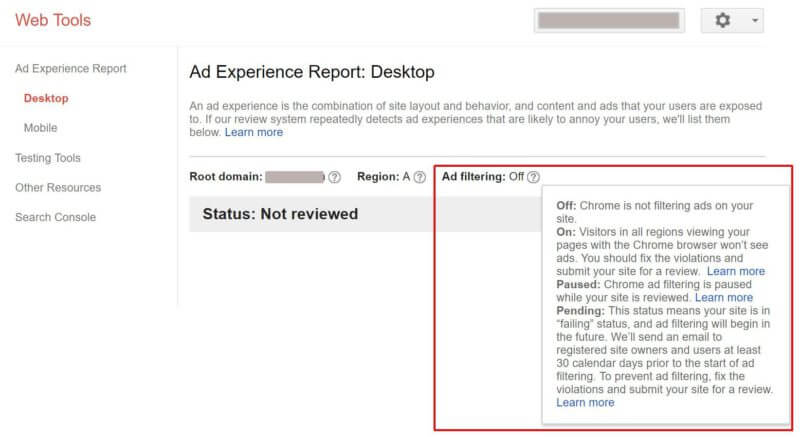Click the Ad Experience Report: Desktop heading
Viewport: 800px width, 437px height.
(311, 72)
